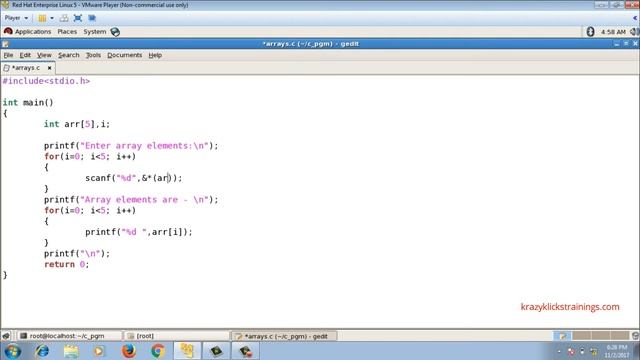Show hidden Windows tray icons arrow
Screen dimensions: 640x360
point(559,351)
